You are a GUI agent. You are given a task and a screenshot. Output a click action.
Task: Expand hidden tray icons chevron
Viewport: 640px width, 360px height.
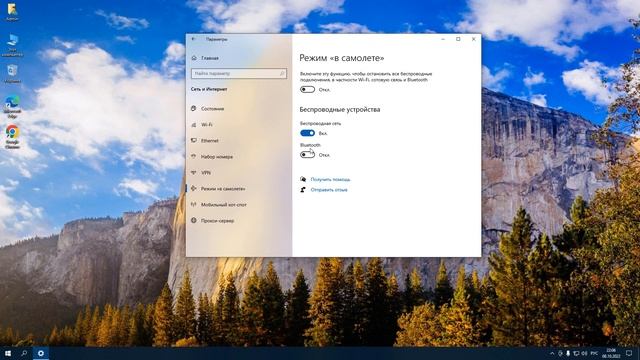(552, 353)
